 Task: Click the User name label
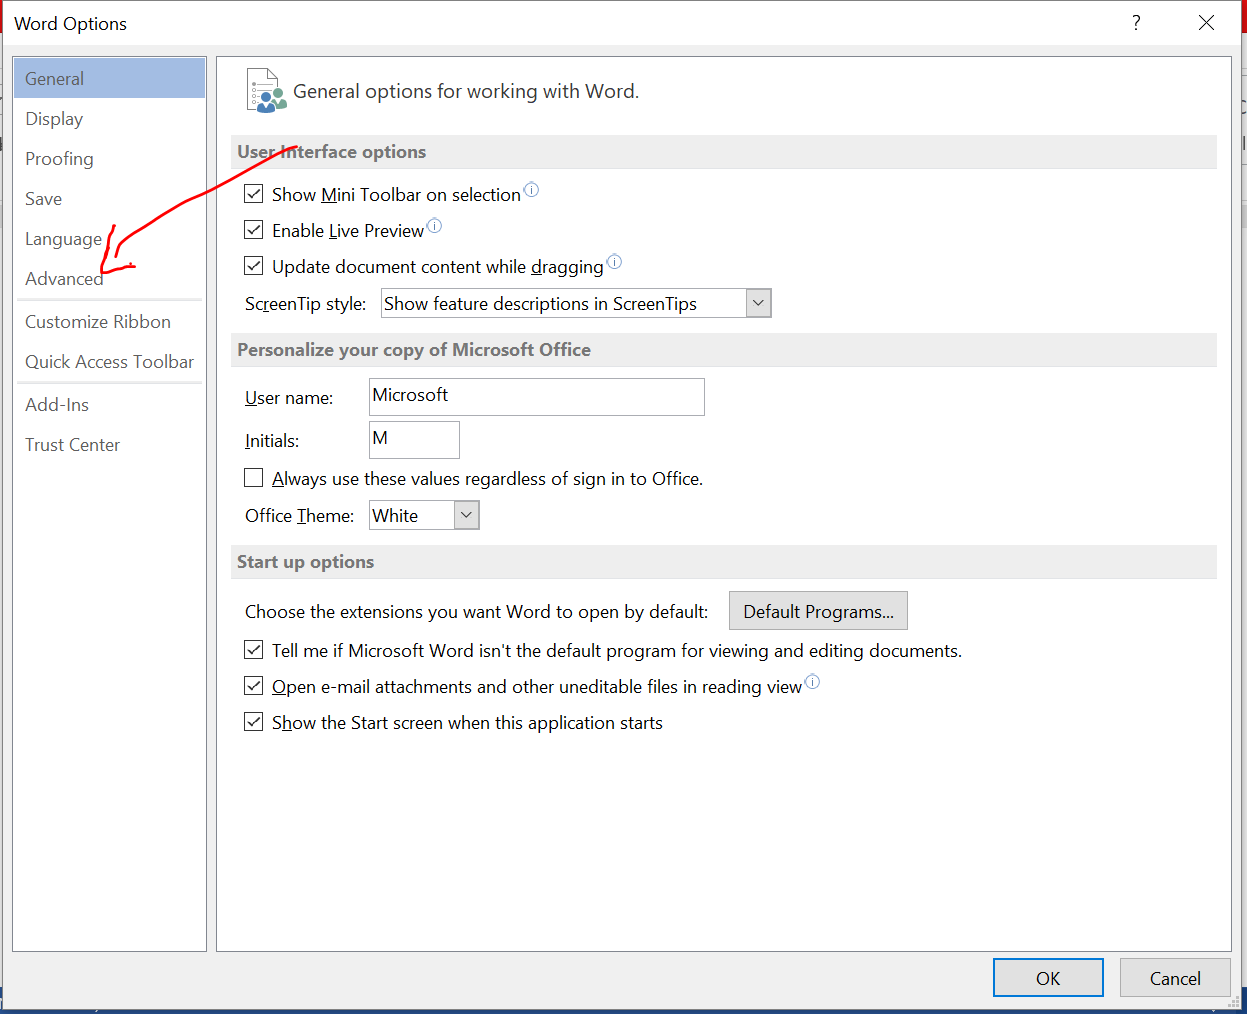[x=289, y=398]
